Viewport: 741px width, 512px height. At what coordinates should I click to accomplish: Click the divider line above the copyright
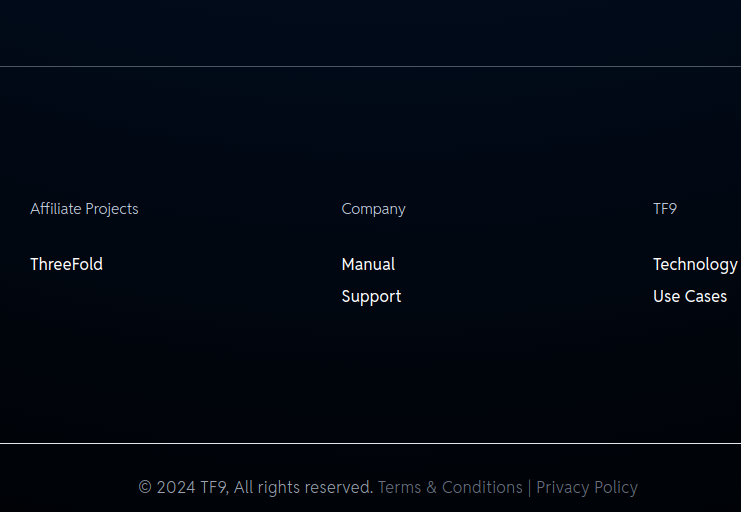[370, 443]
